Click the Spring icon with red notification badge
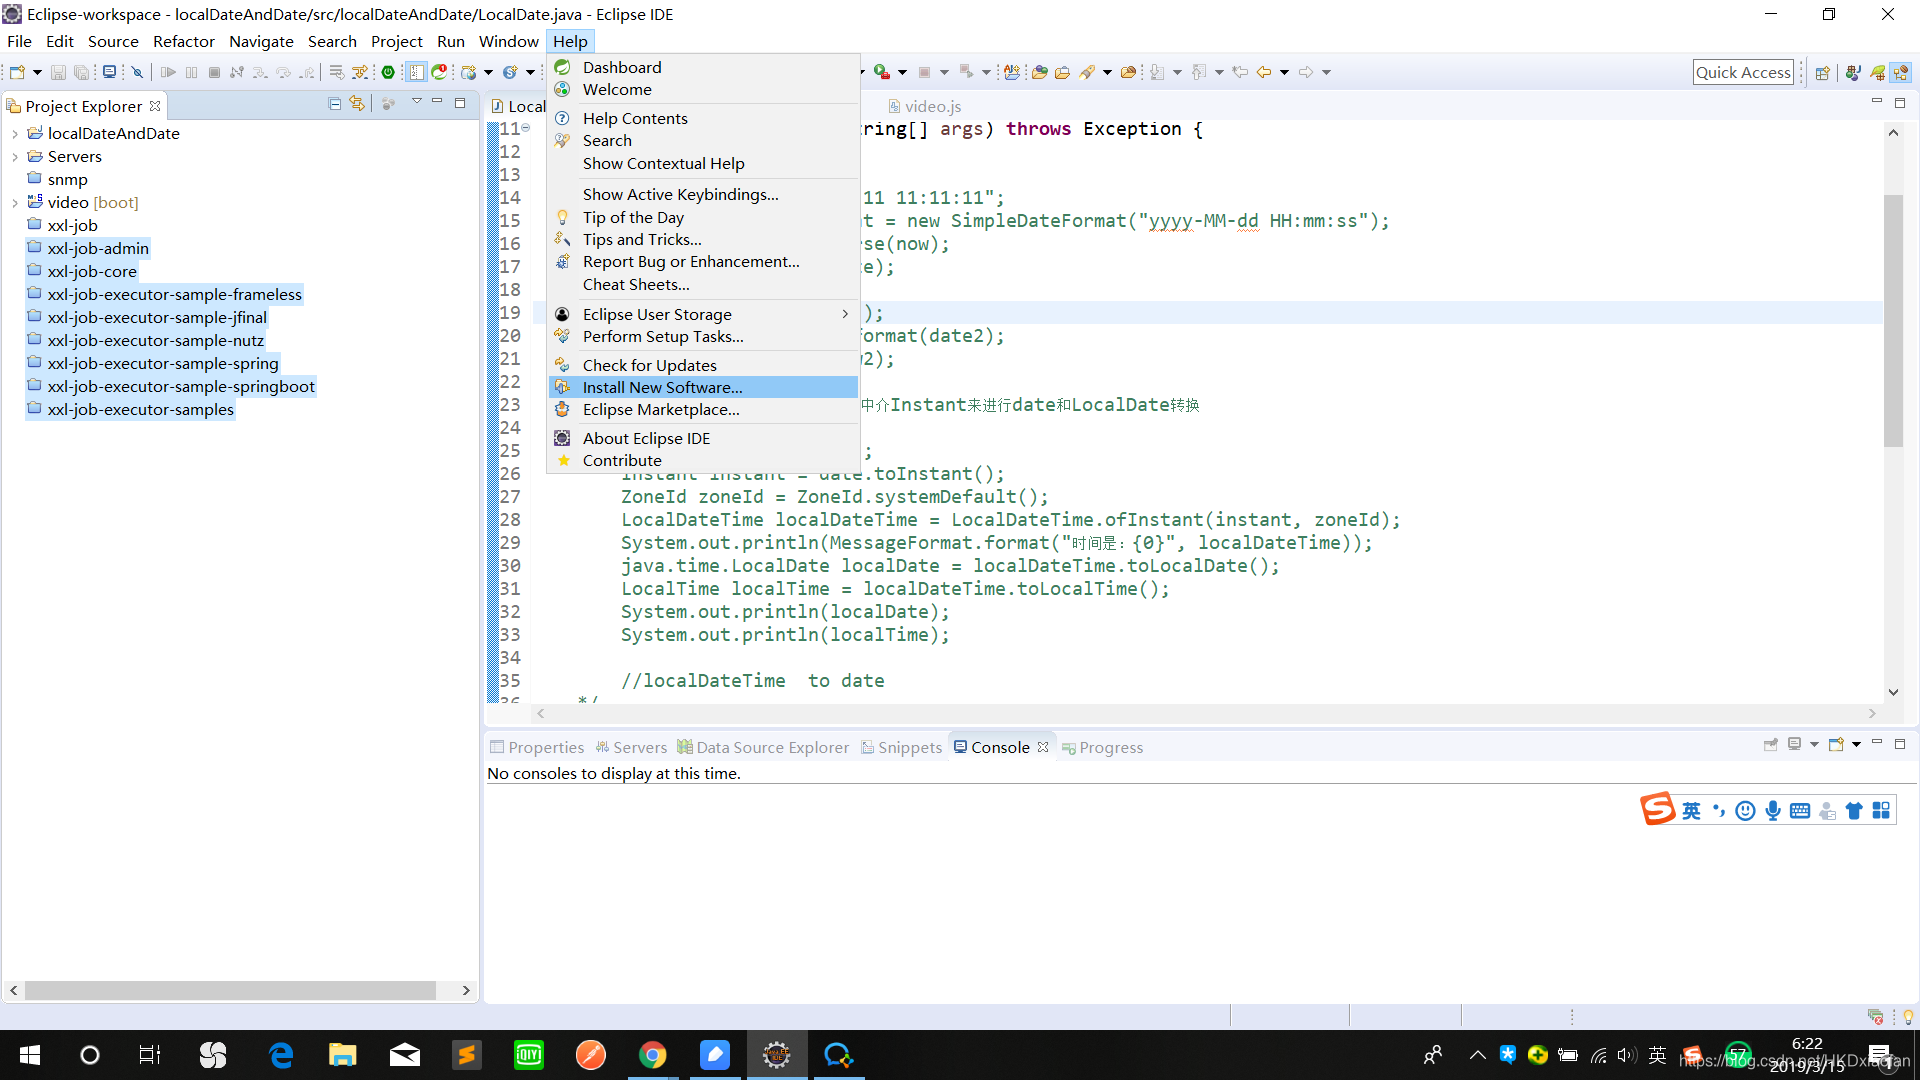1920x1080 pixels. (439, 72)
